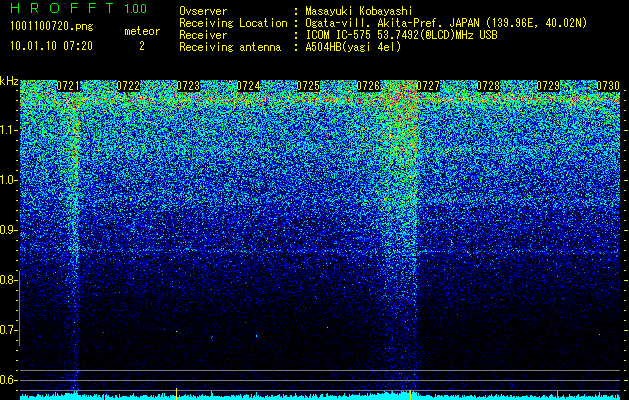Click the Receiver field label
The height and width of the screenshot is (400, 629).
click(x=203, y=35)
